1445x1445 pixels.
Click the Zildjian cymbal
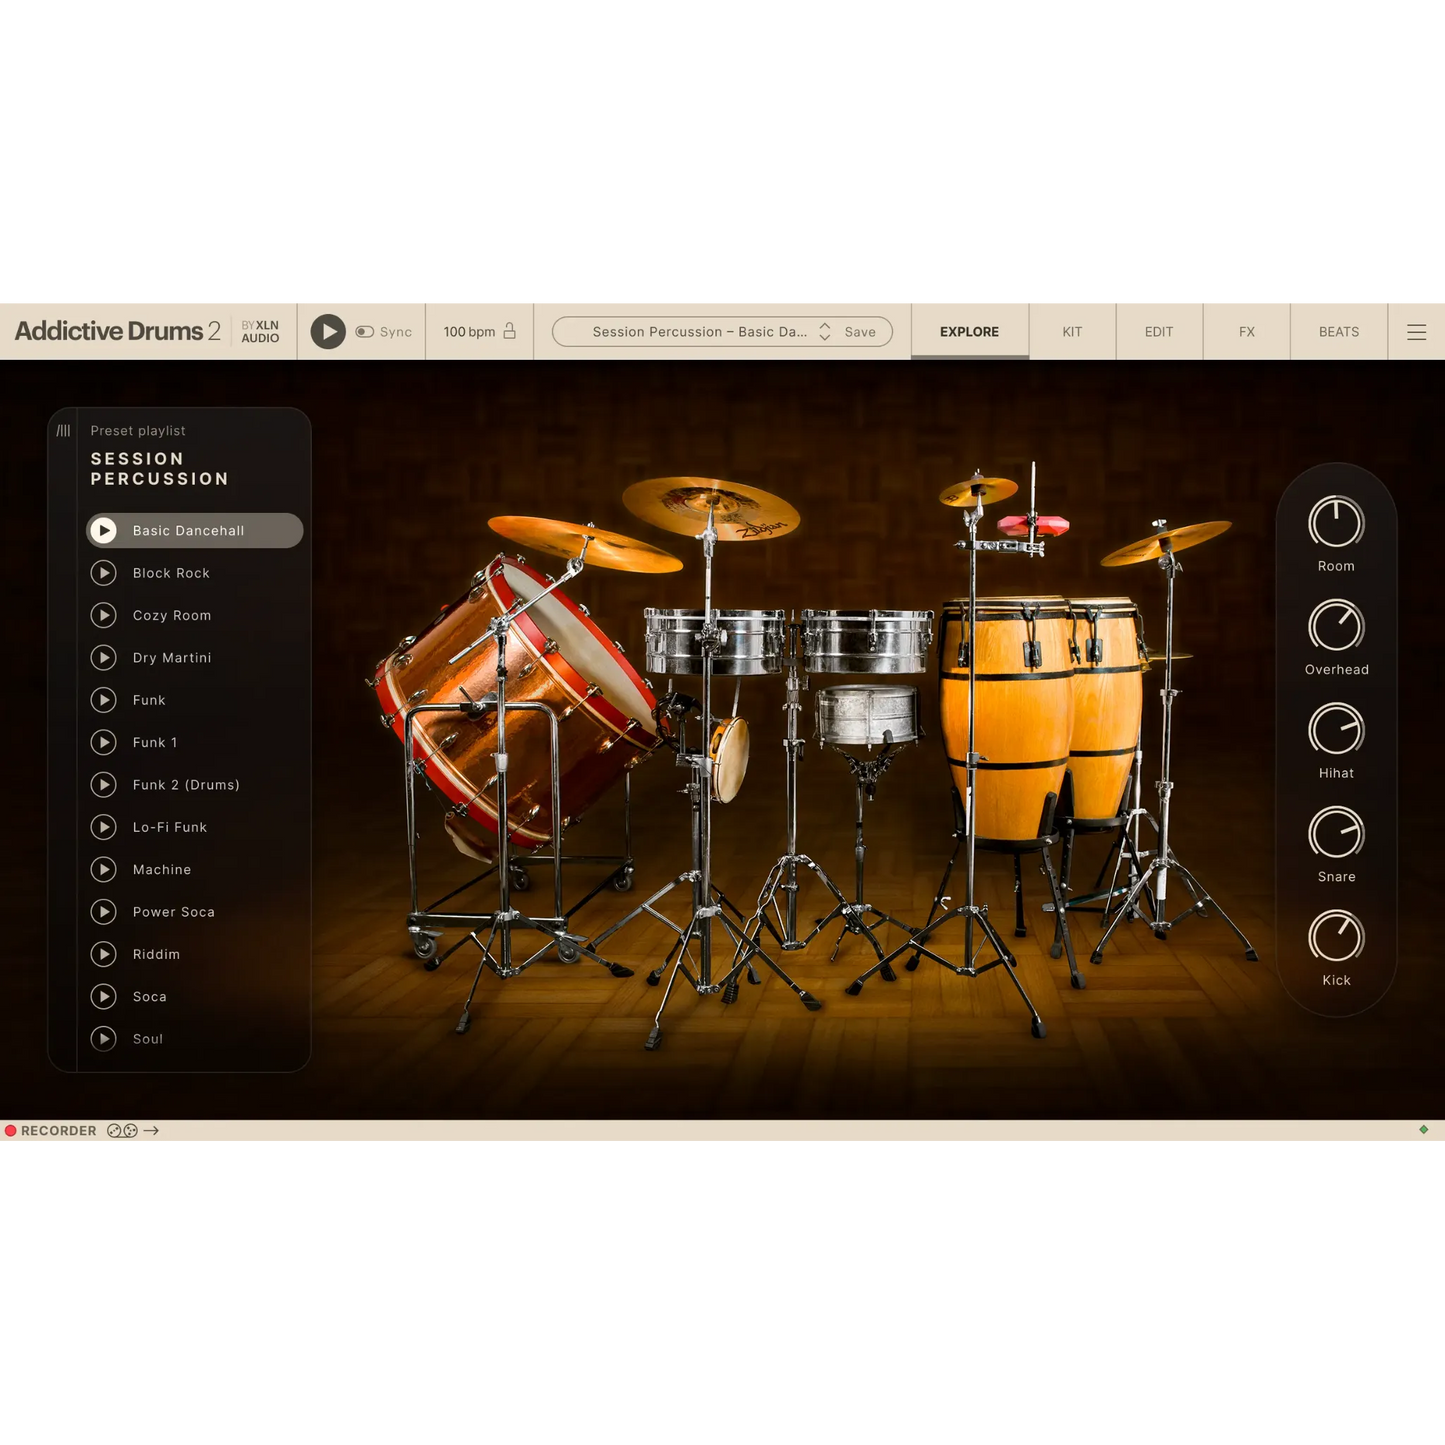click(711, 507)
